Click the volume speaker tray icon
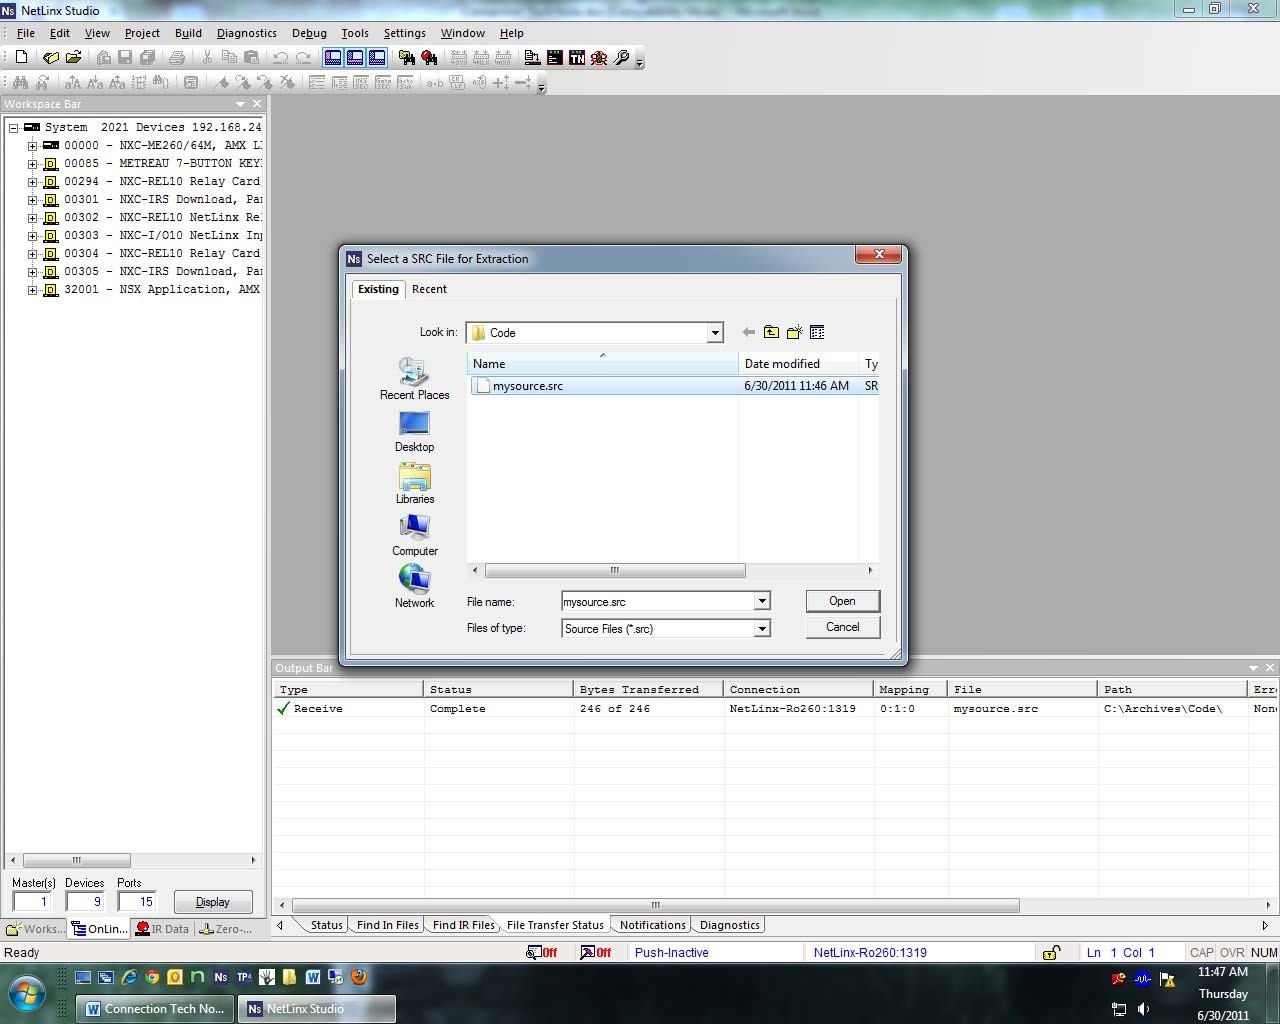The width and height of the screenshot is (1280, 1024). coord(1144,1008)
